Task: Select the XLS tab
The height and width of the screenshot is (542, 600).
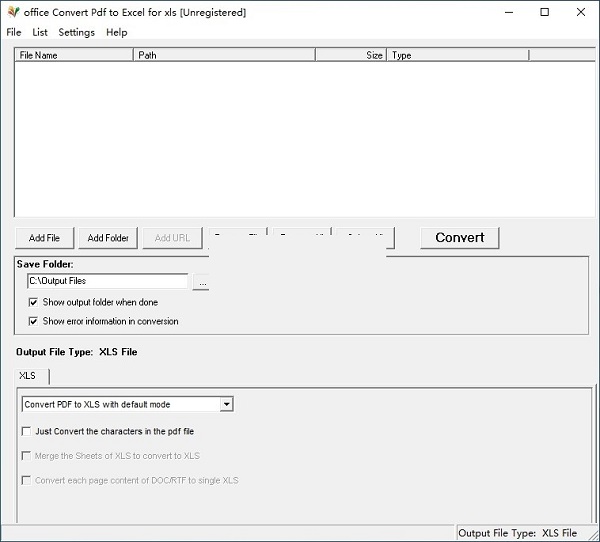Action: click(32, 376)
